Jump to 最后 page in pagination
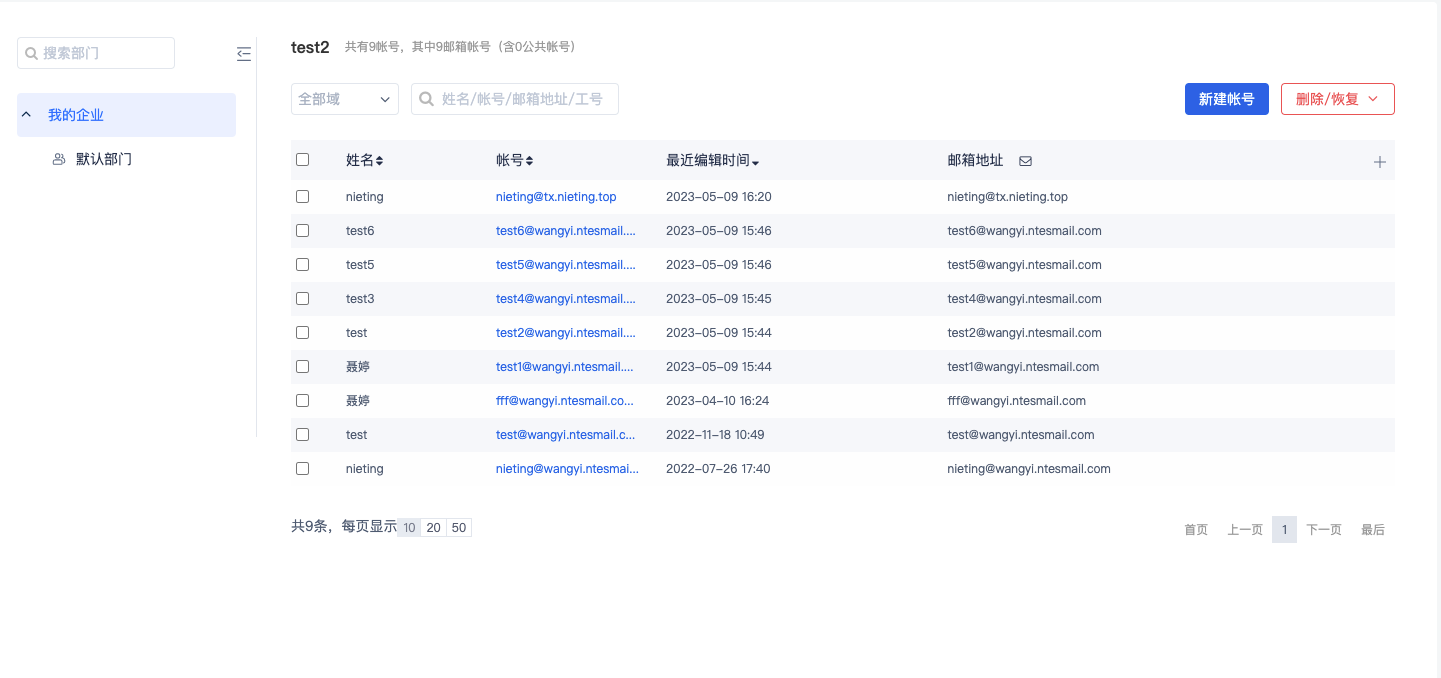Viewport: 1441px width, 678px height. pyautogui.click(x=1372, y=530)
